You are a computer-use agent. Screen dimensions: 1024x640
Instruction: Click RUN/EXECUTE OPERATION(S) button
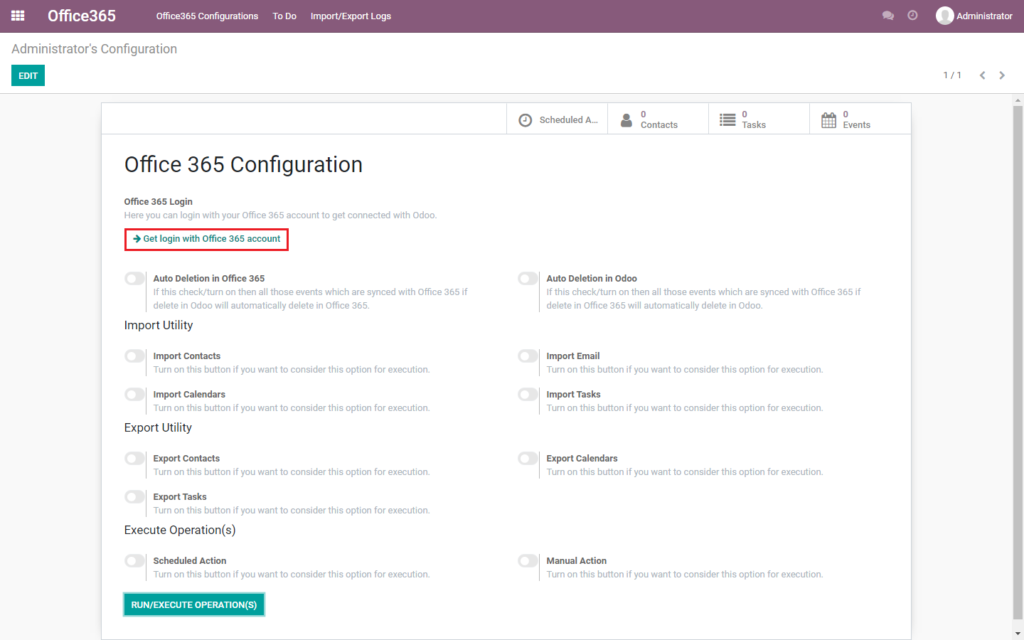(x=194, y=605)
